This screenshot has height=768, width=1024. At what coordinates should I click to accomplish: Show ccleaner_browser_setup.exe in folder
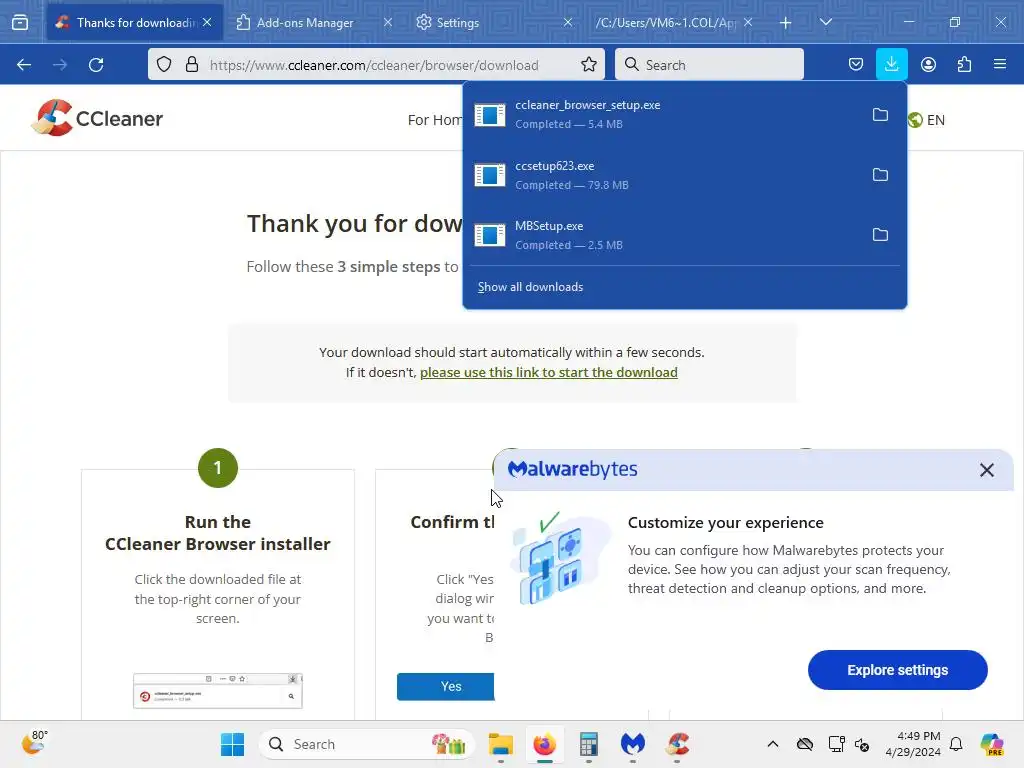coord(880,115)
